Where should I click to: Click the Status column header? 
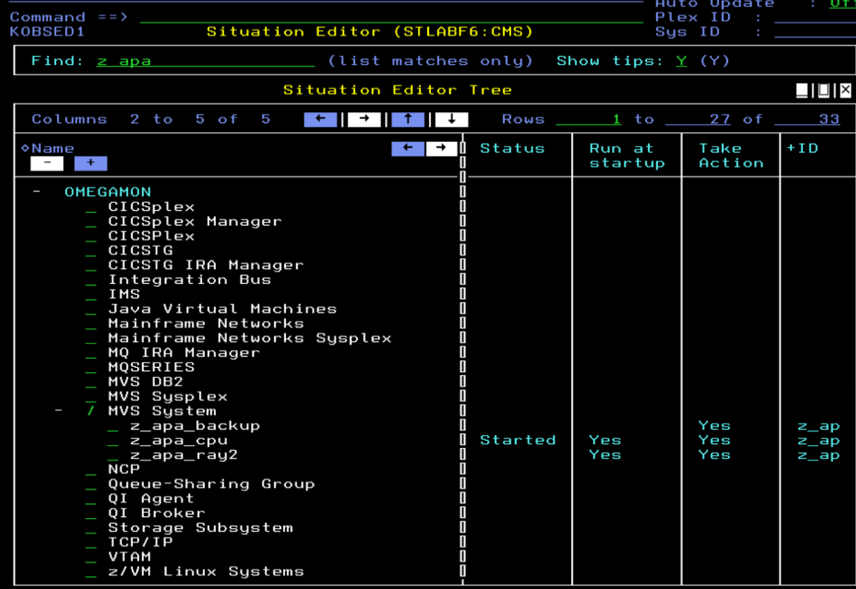pyautogui.click(x=512, y=148)
